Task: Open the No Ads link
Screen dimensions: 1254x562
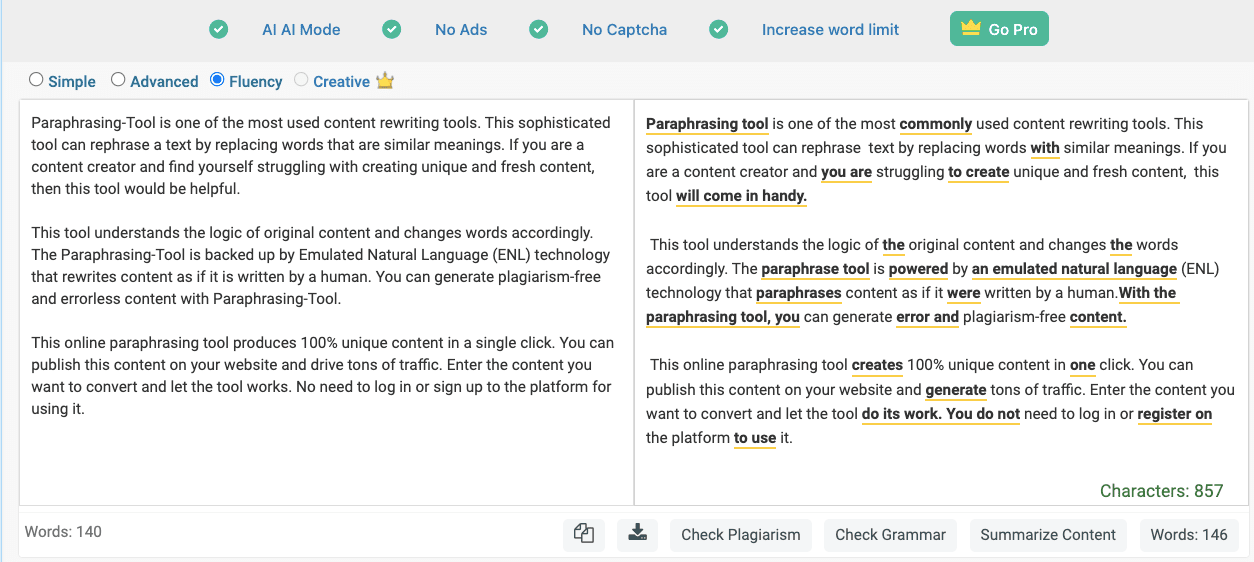Action: coord(461,30)
